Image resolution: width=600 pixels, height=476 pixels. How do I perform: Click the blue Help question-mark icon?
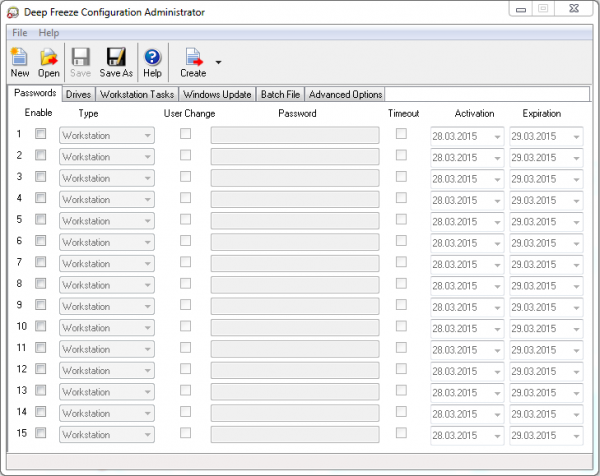[x=152, y=62]
